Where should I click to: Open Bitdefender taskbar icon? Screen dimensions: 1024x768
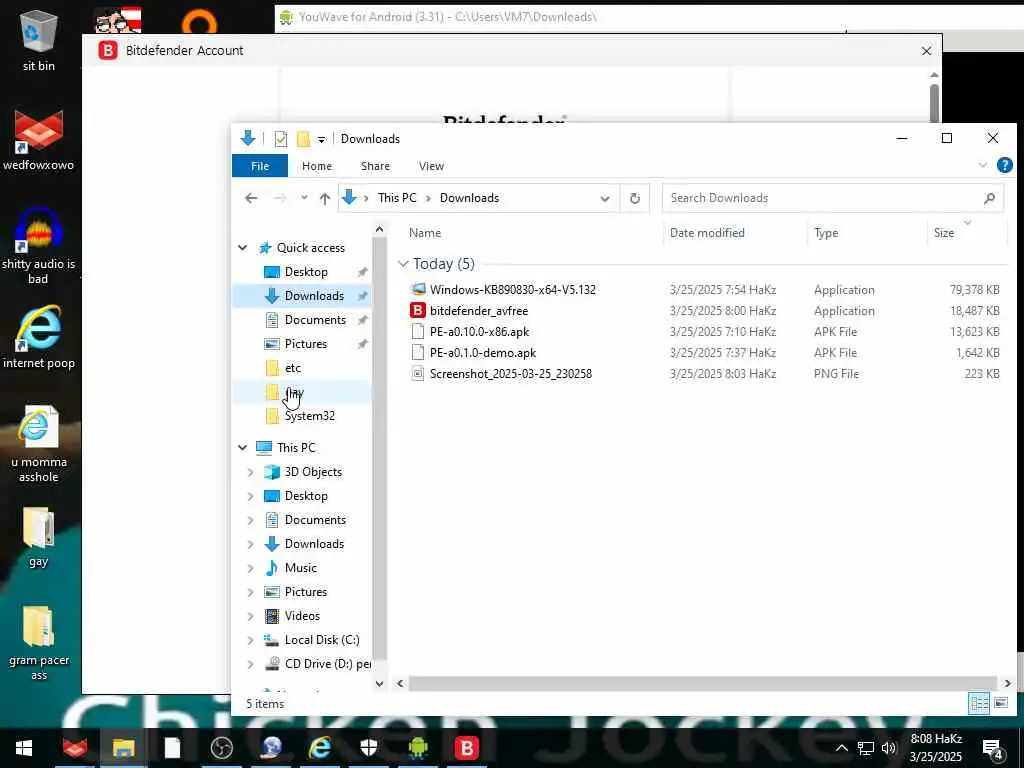(467, 748)
